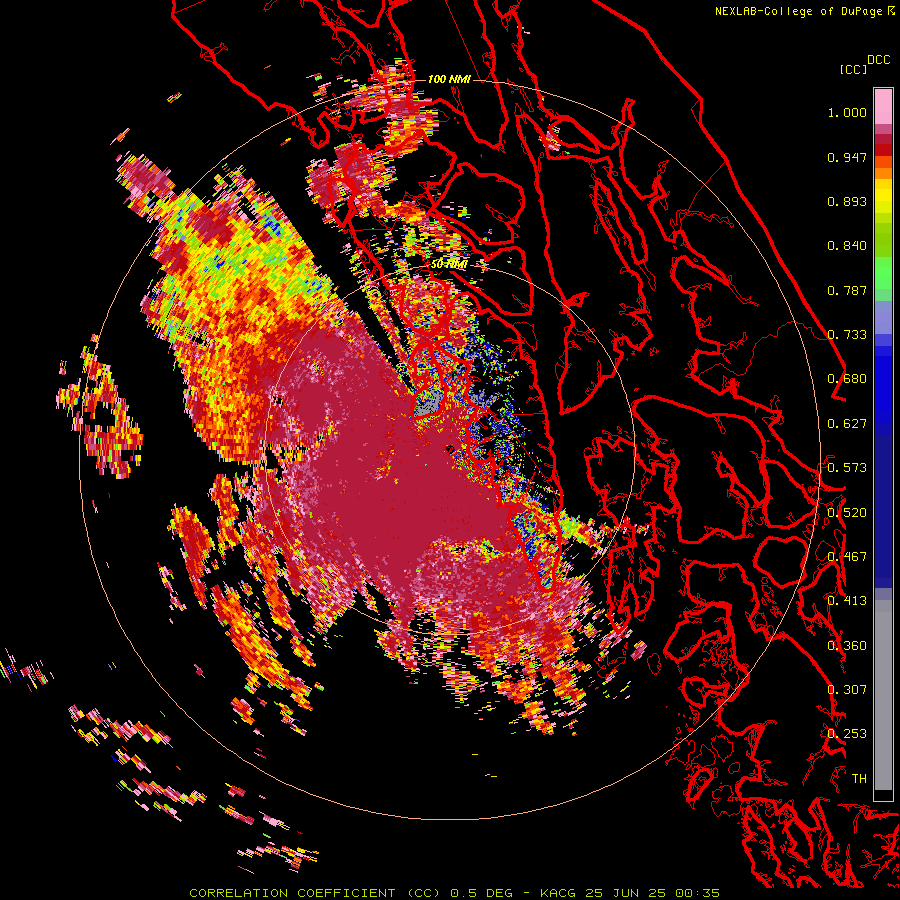Click the 0.573 scale value

tap(847, 468)
